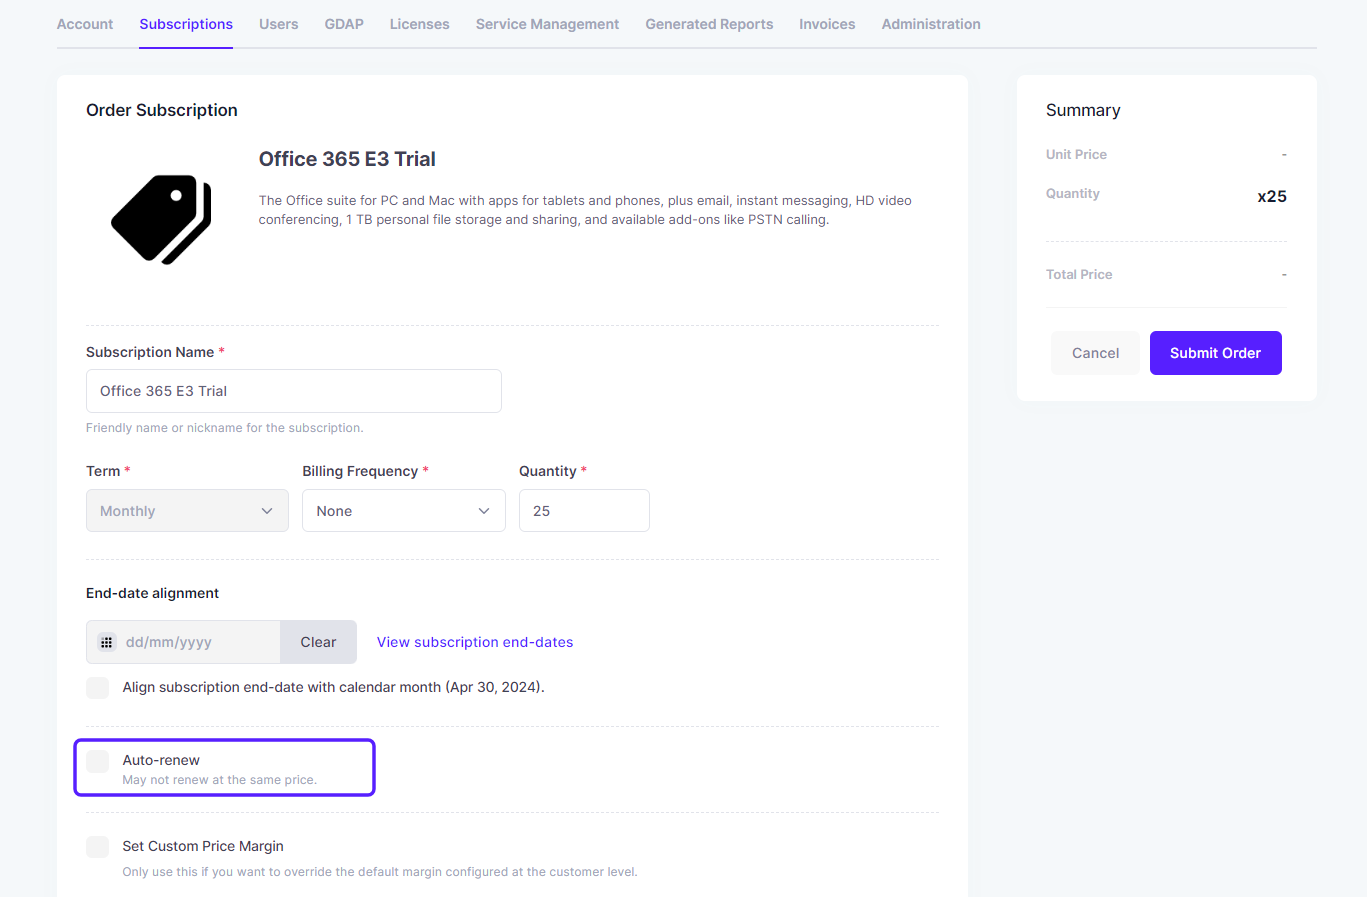Screen dimensions: 1367x897
Task: Open the Generated Reports tab
Action: pos(709,24)
